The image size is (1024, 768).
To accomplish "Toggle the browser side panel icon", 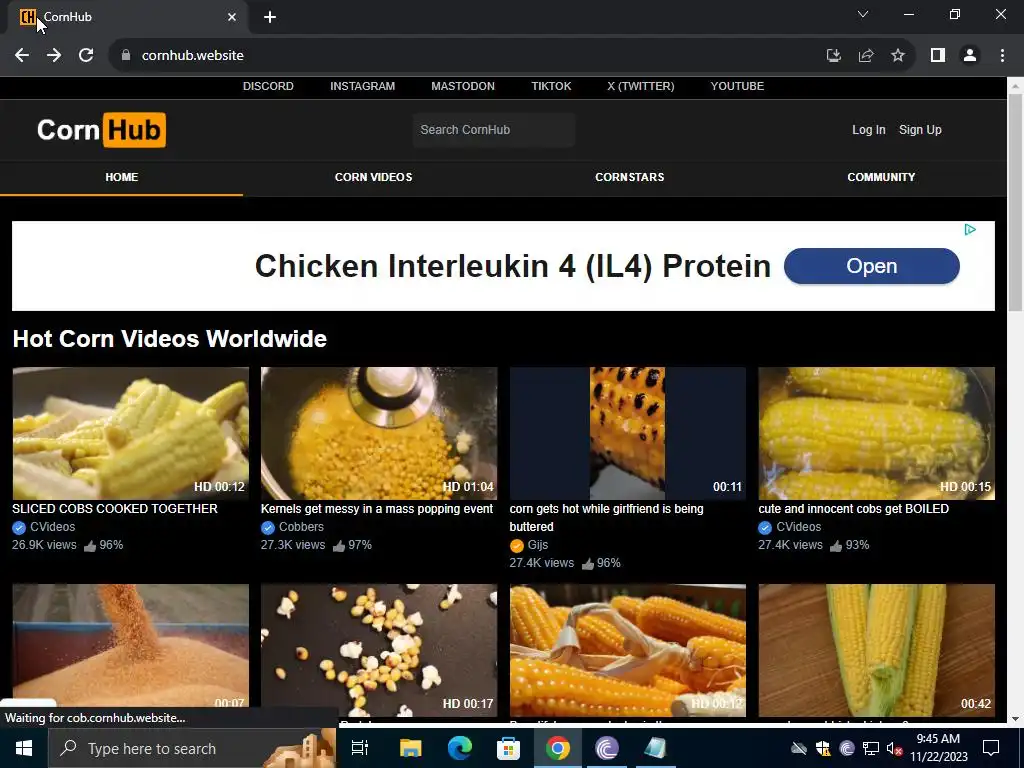I will (x=938, y=56).
